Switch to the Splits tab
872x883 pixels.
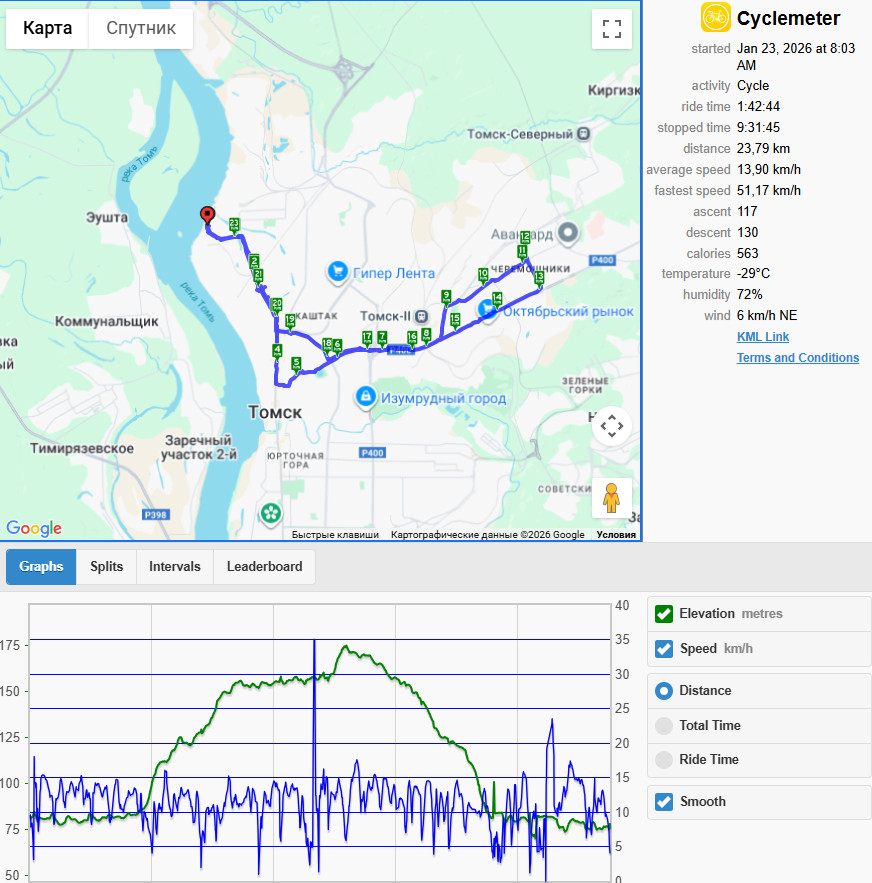coord(106,567)
